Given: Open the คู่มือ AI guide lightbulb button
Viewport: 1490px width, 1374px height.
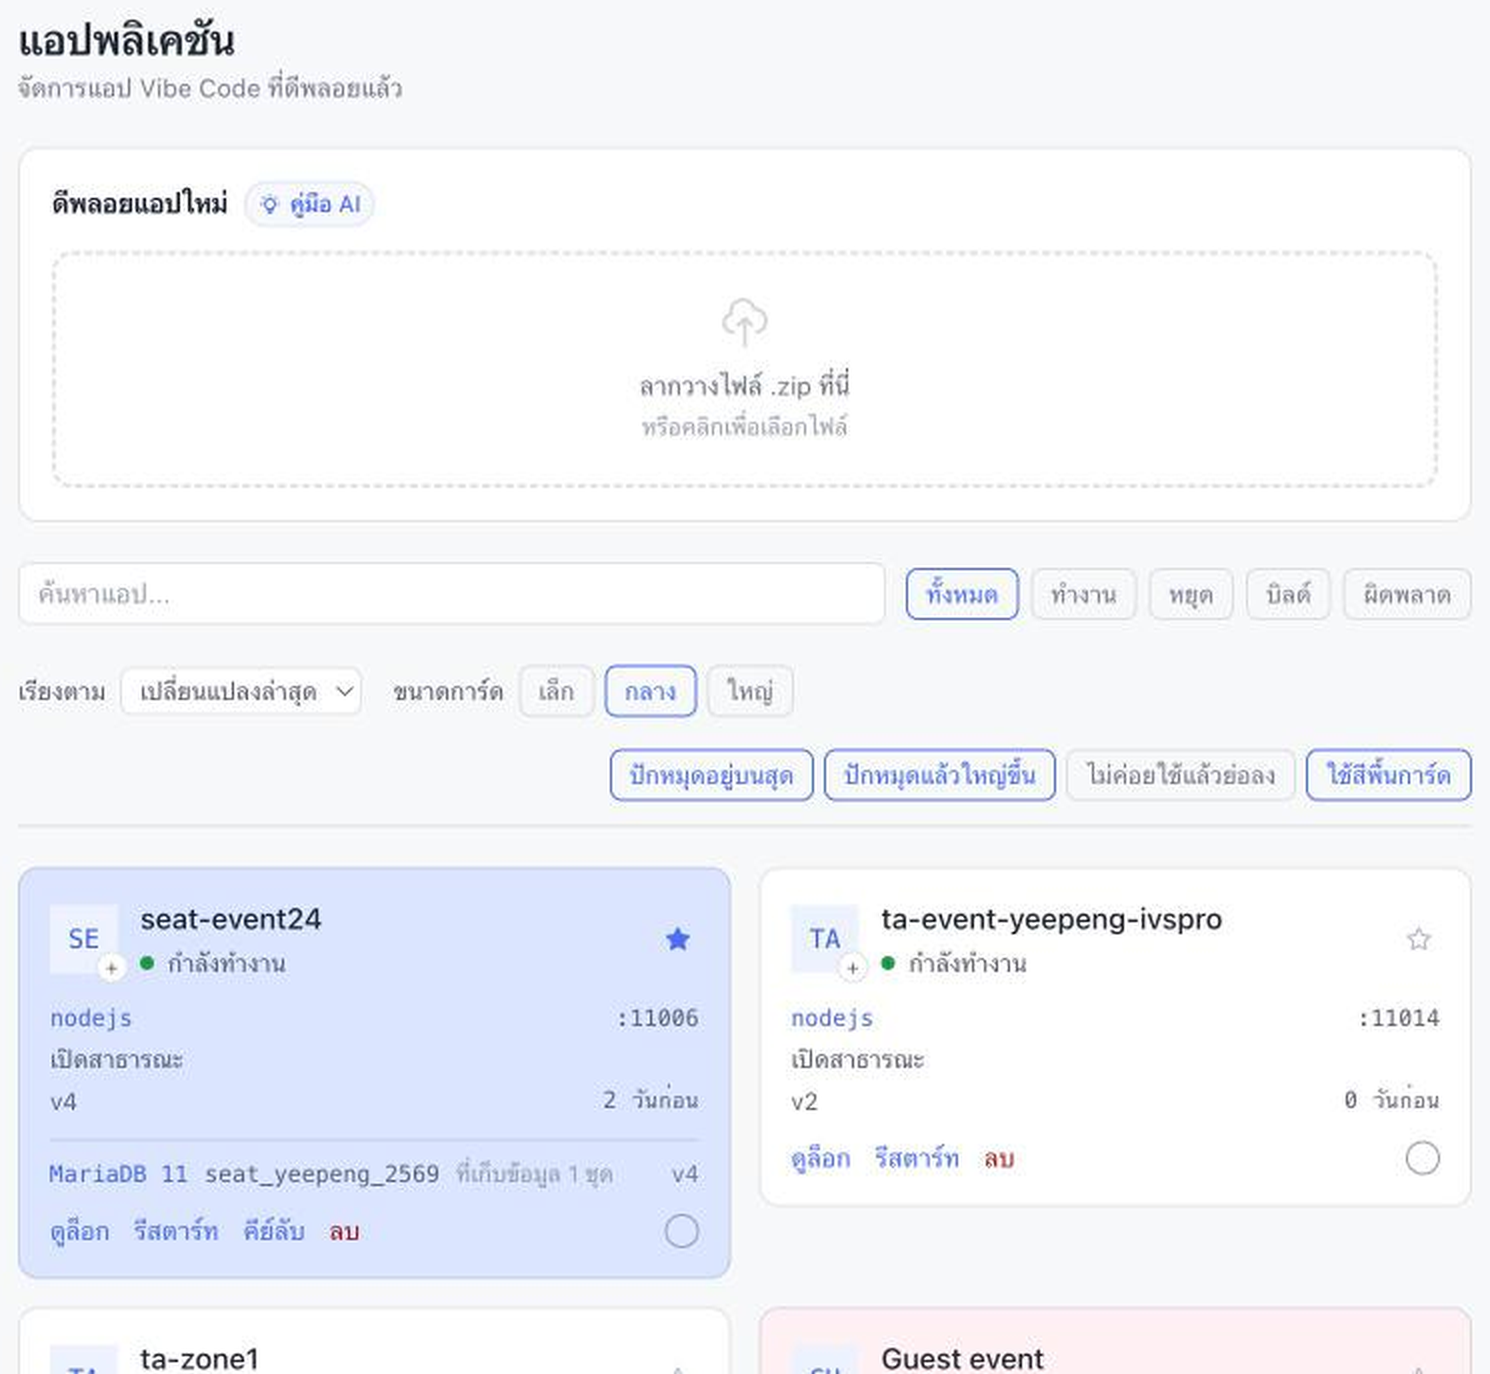Looking at the screenshot, I should click(x=310, y=204).
